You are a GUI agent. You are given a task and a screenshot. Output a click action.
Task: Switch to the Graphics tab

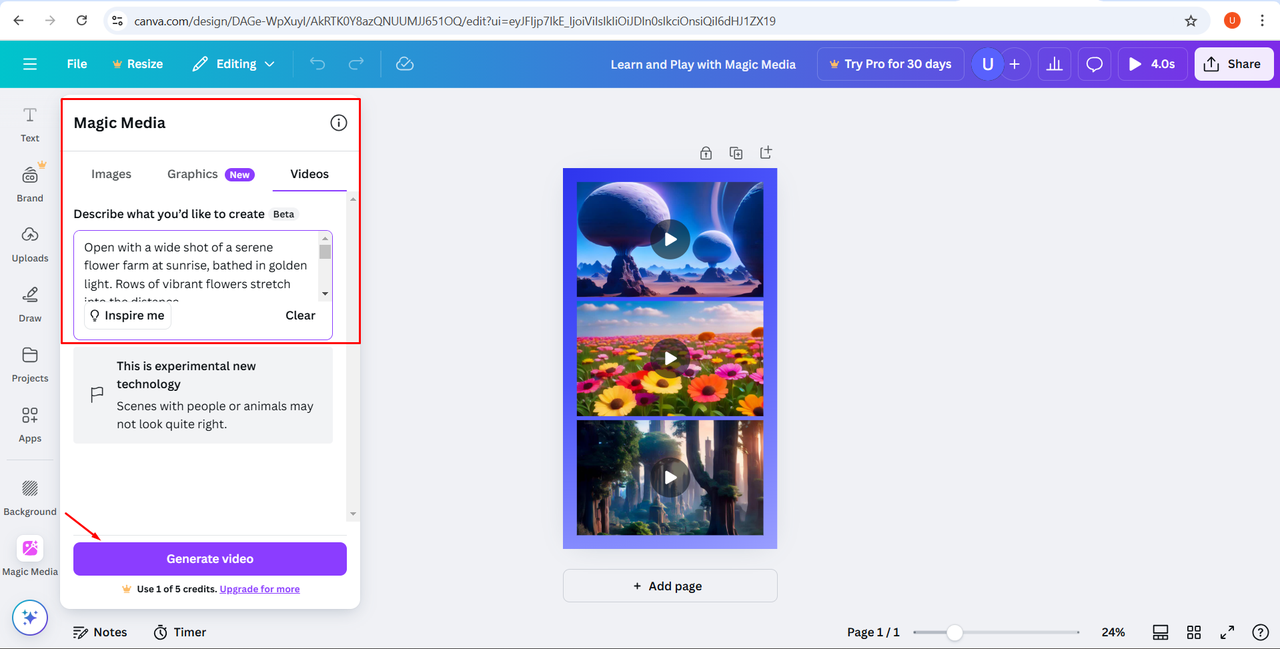[x=209, y=174]
